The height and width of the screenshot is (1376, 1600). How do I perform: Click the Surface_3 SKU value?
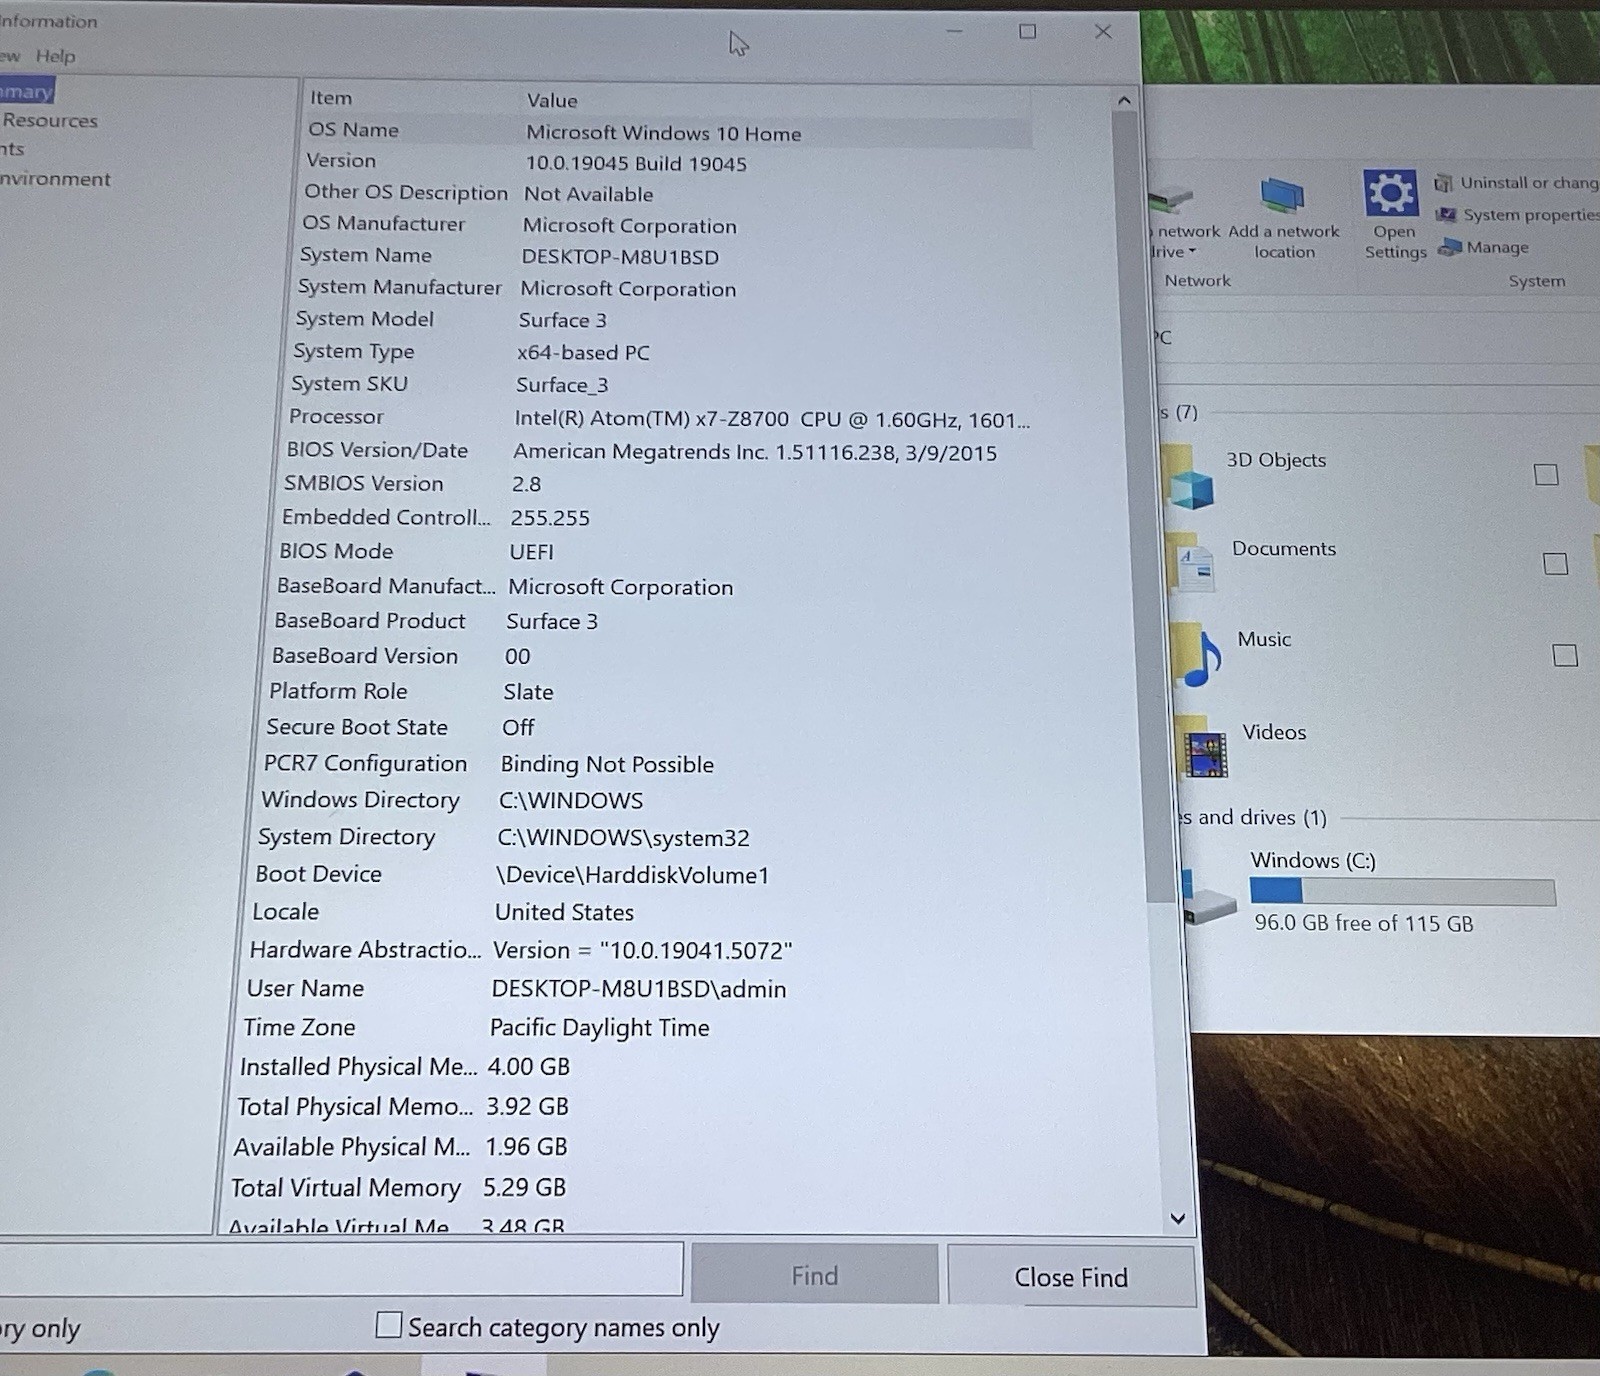click(x=562, y=385)
